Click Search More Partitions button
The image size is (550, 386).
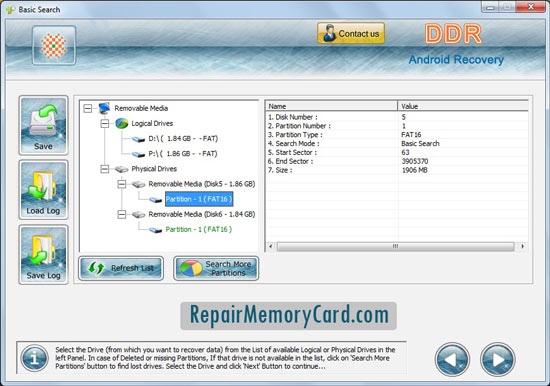216,268
